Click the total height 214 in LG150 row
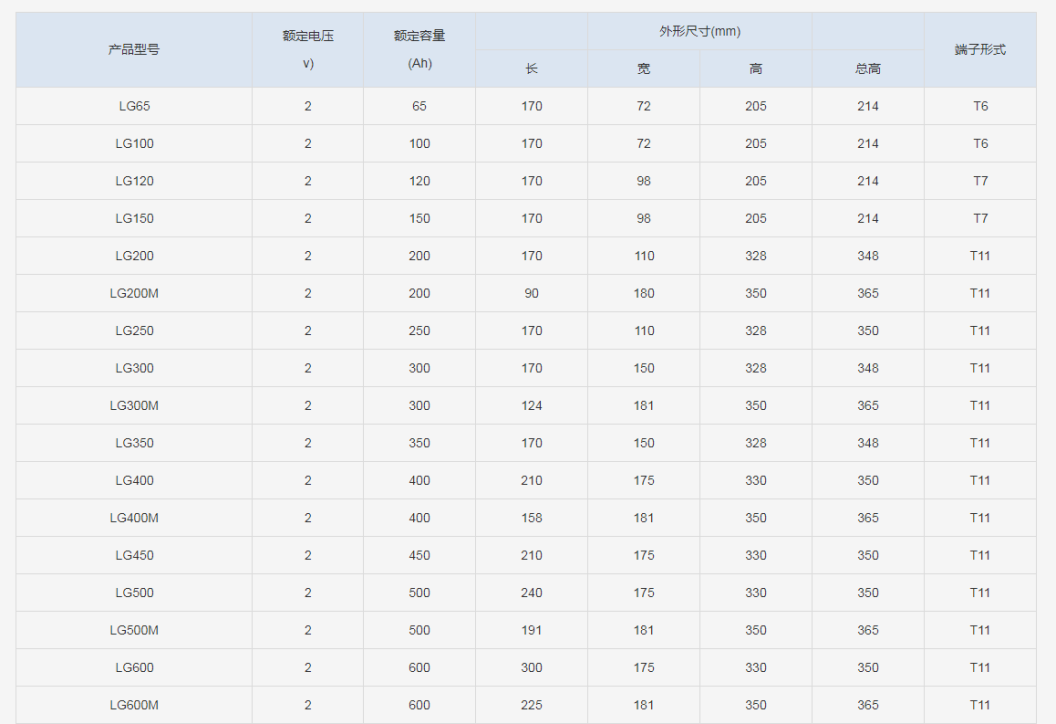1056x724 pixels. coord(868,218)
